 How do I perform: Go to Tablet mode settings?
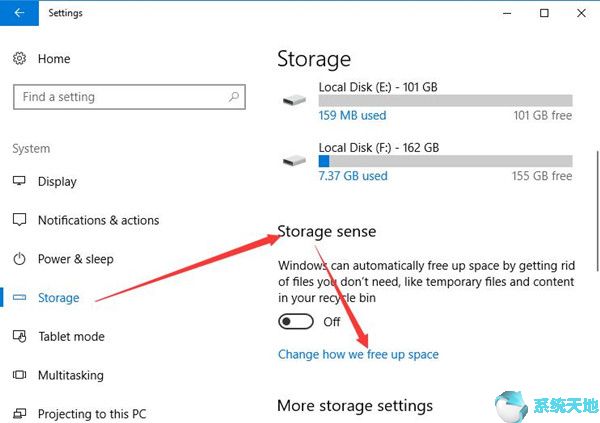[x=71, y=337]
